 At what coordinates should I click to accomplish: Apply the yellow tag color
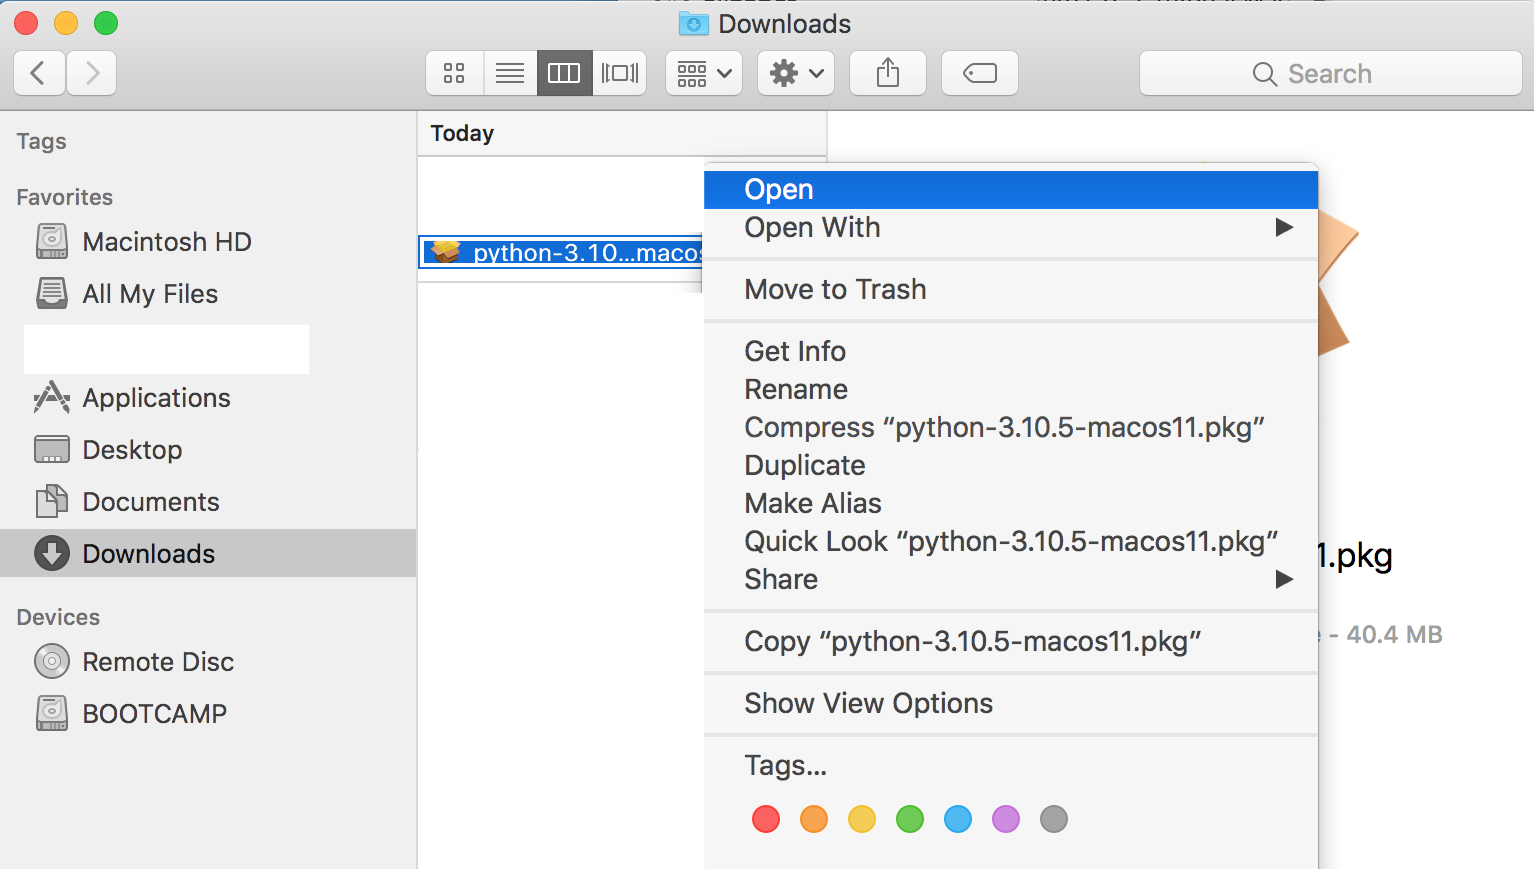coord(862,819)
